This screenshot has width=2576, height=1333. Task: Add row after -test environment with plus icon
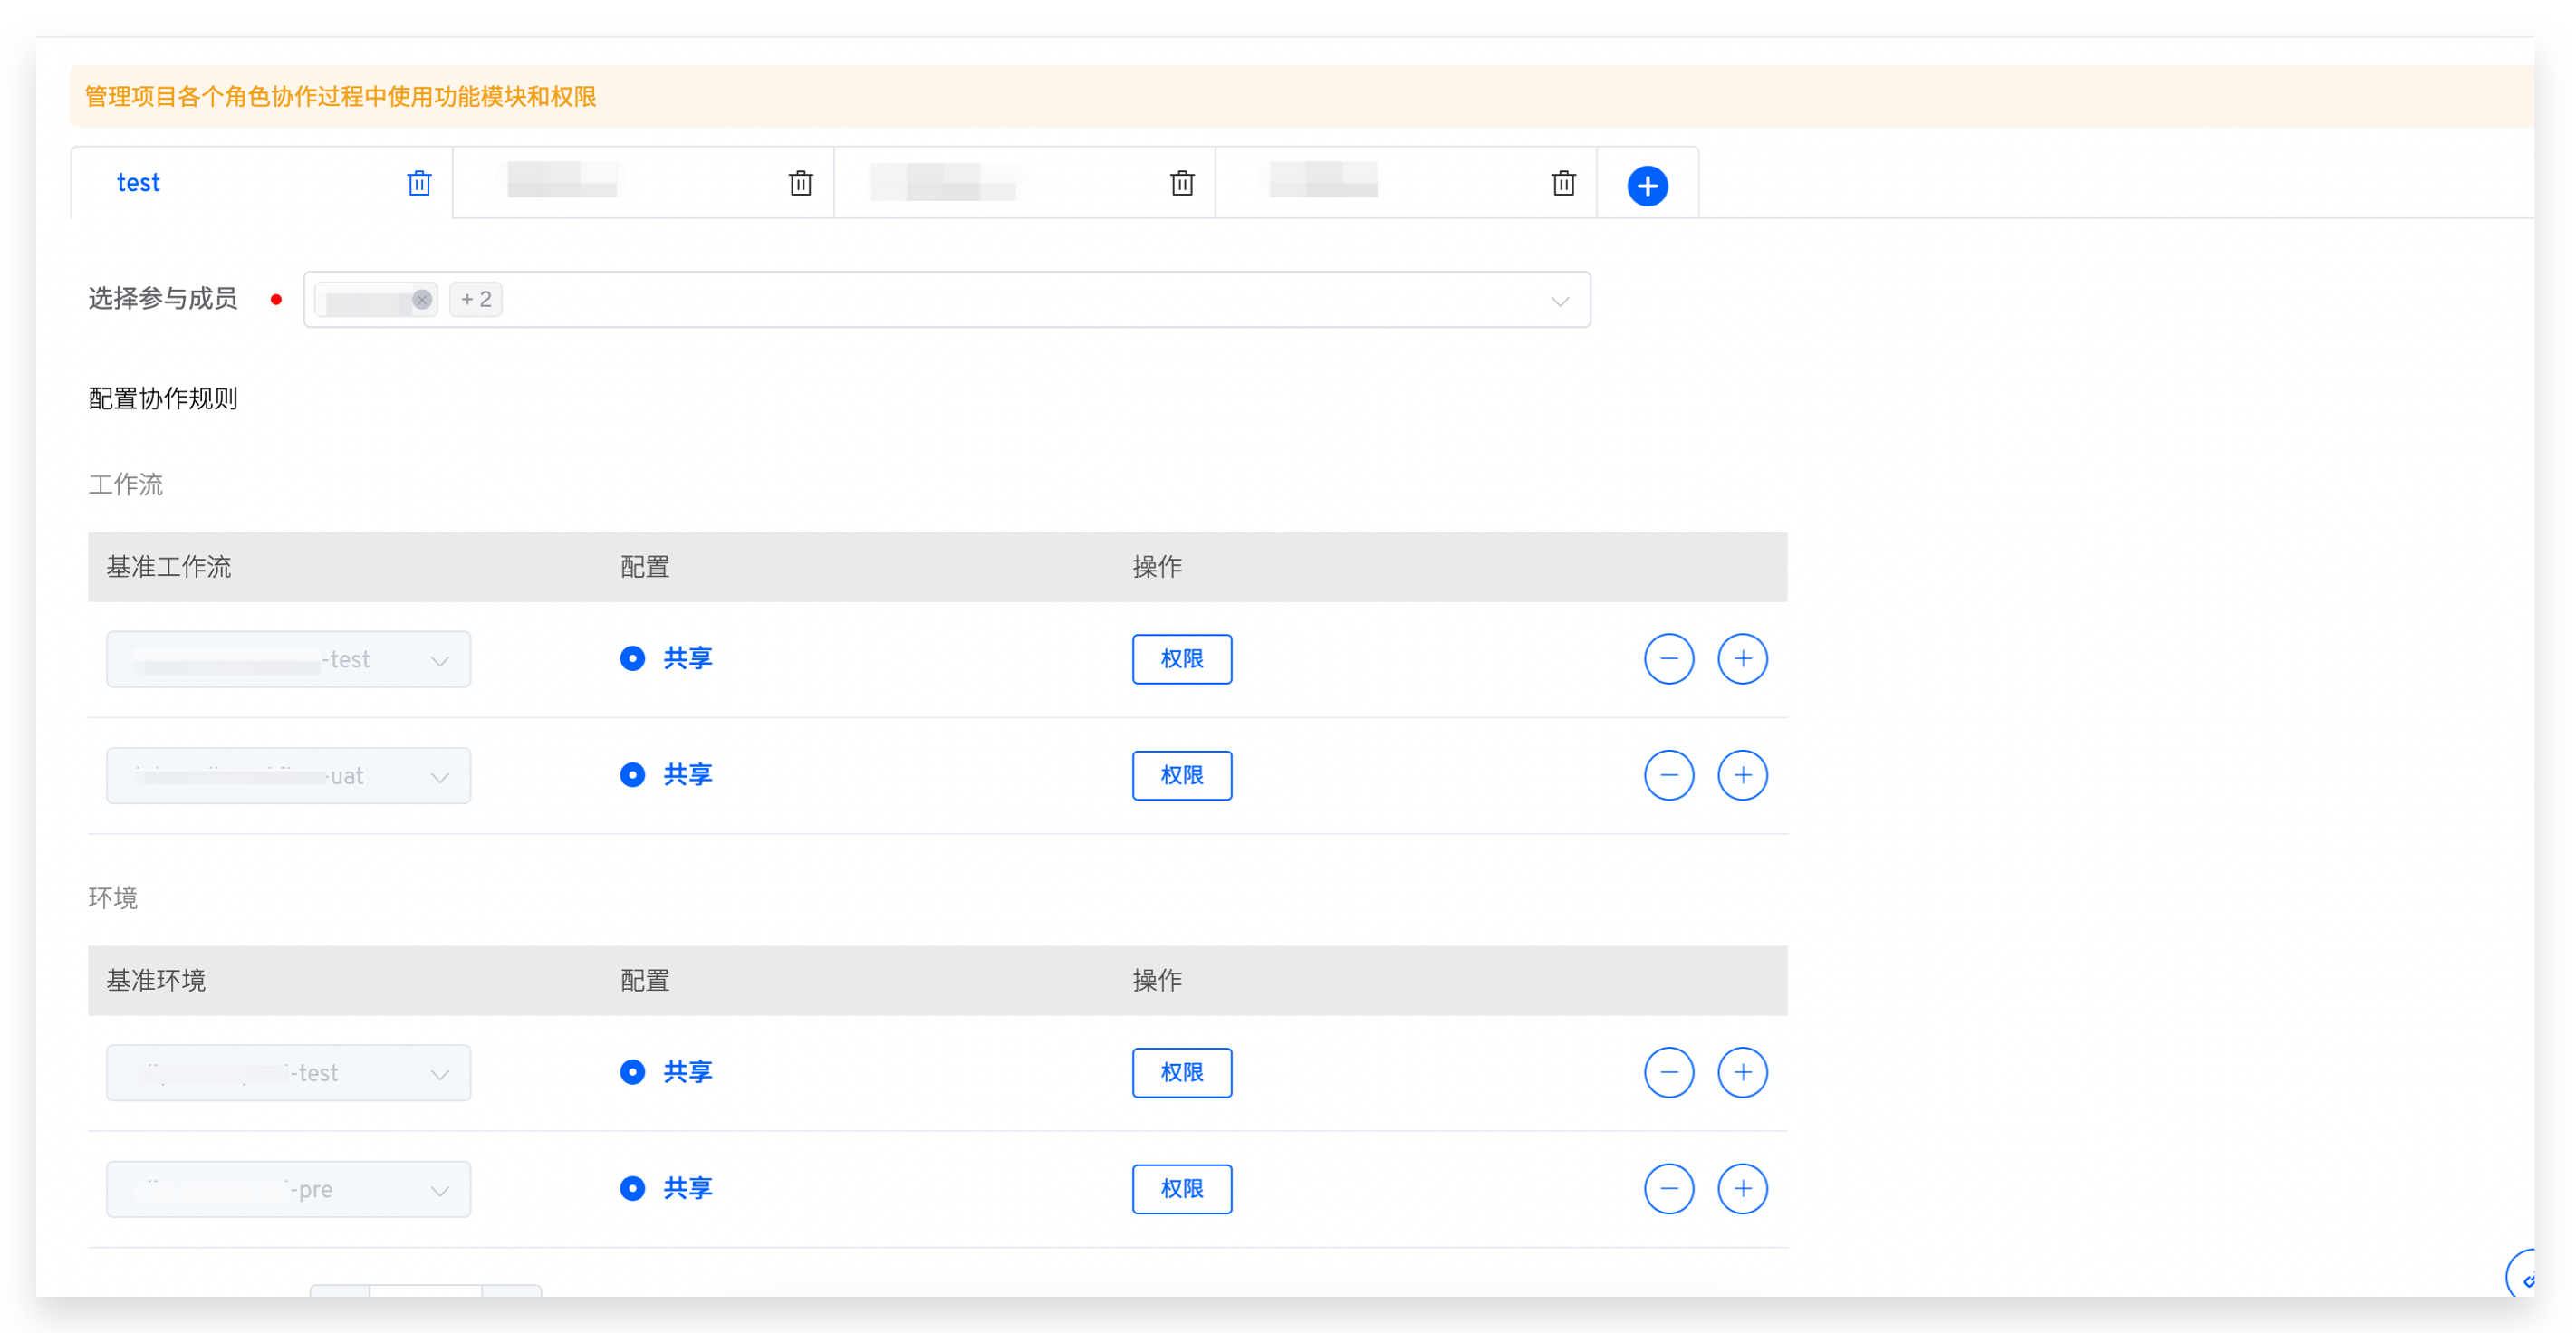coord(1742,1072)
